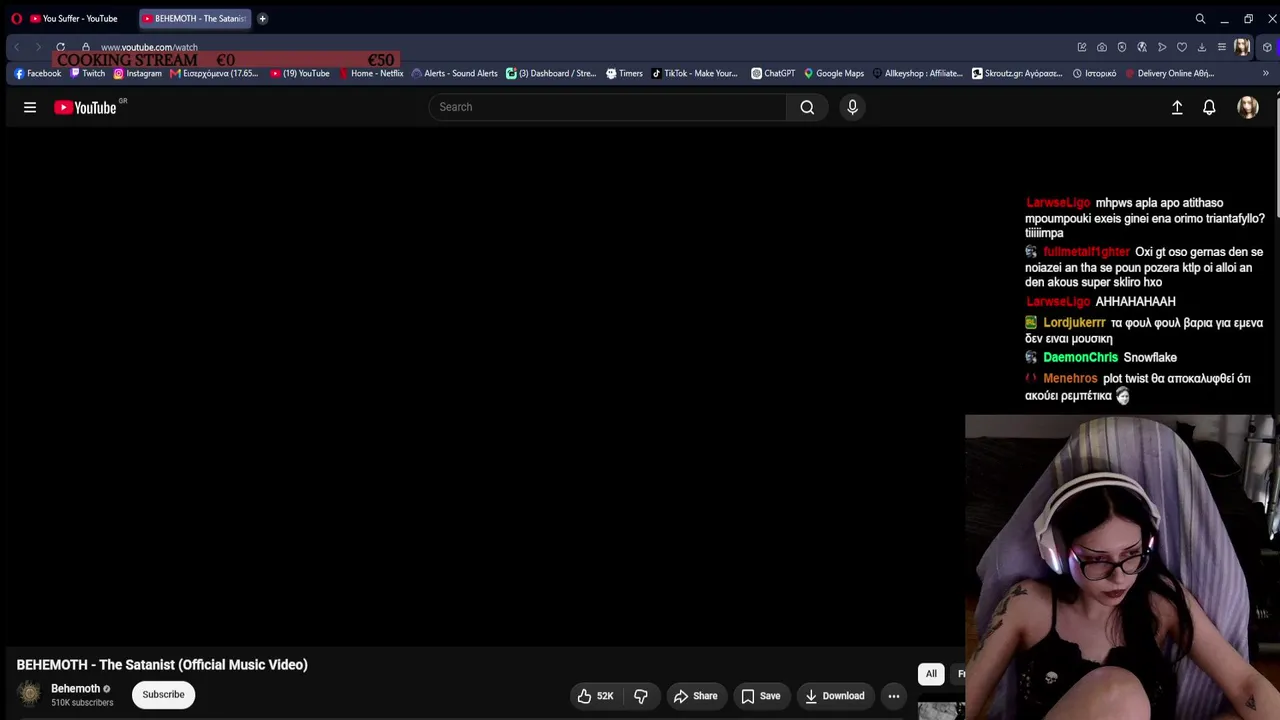Open more actions three-dot menu

[x=894, y=696]
